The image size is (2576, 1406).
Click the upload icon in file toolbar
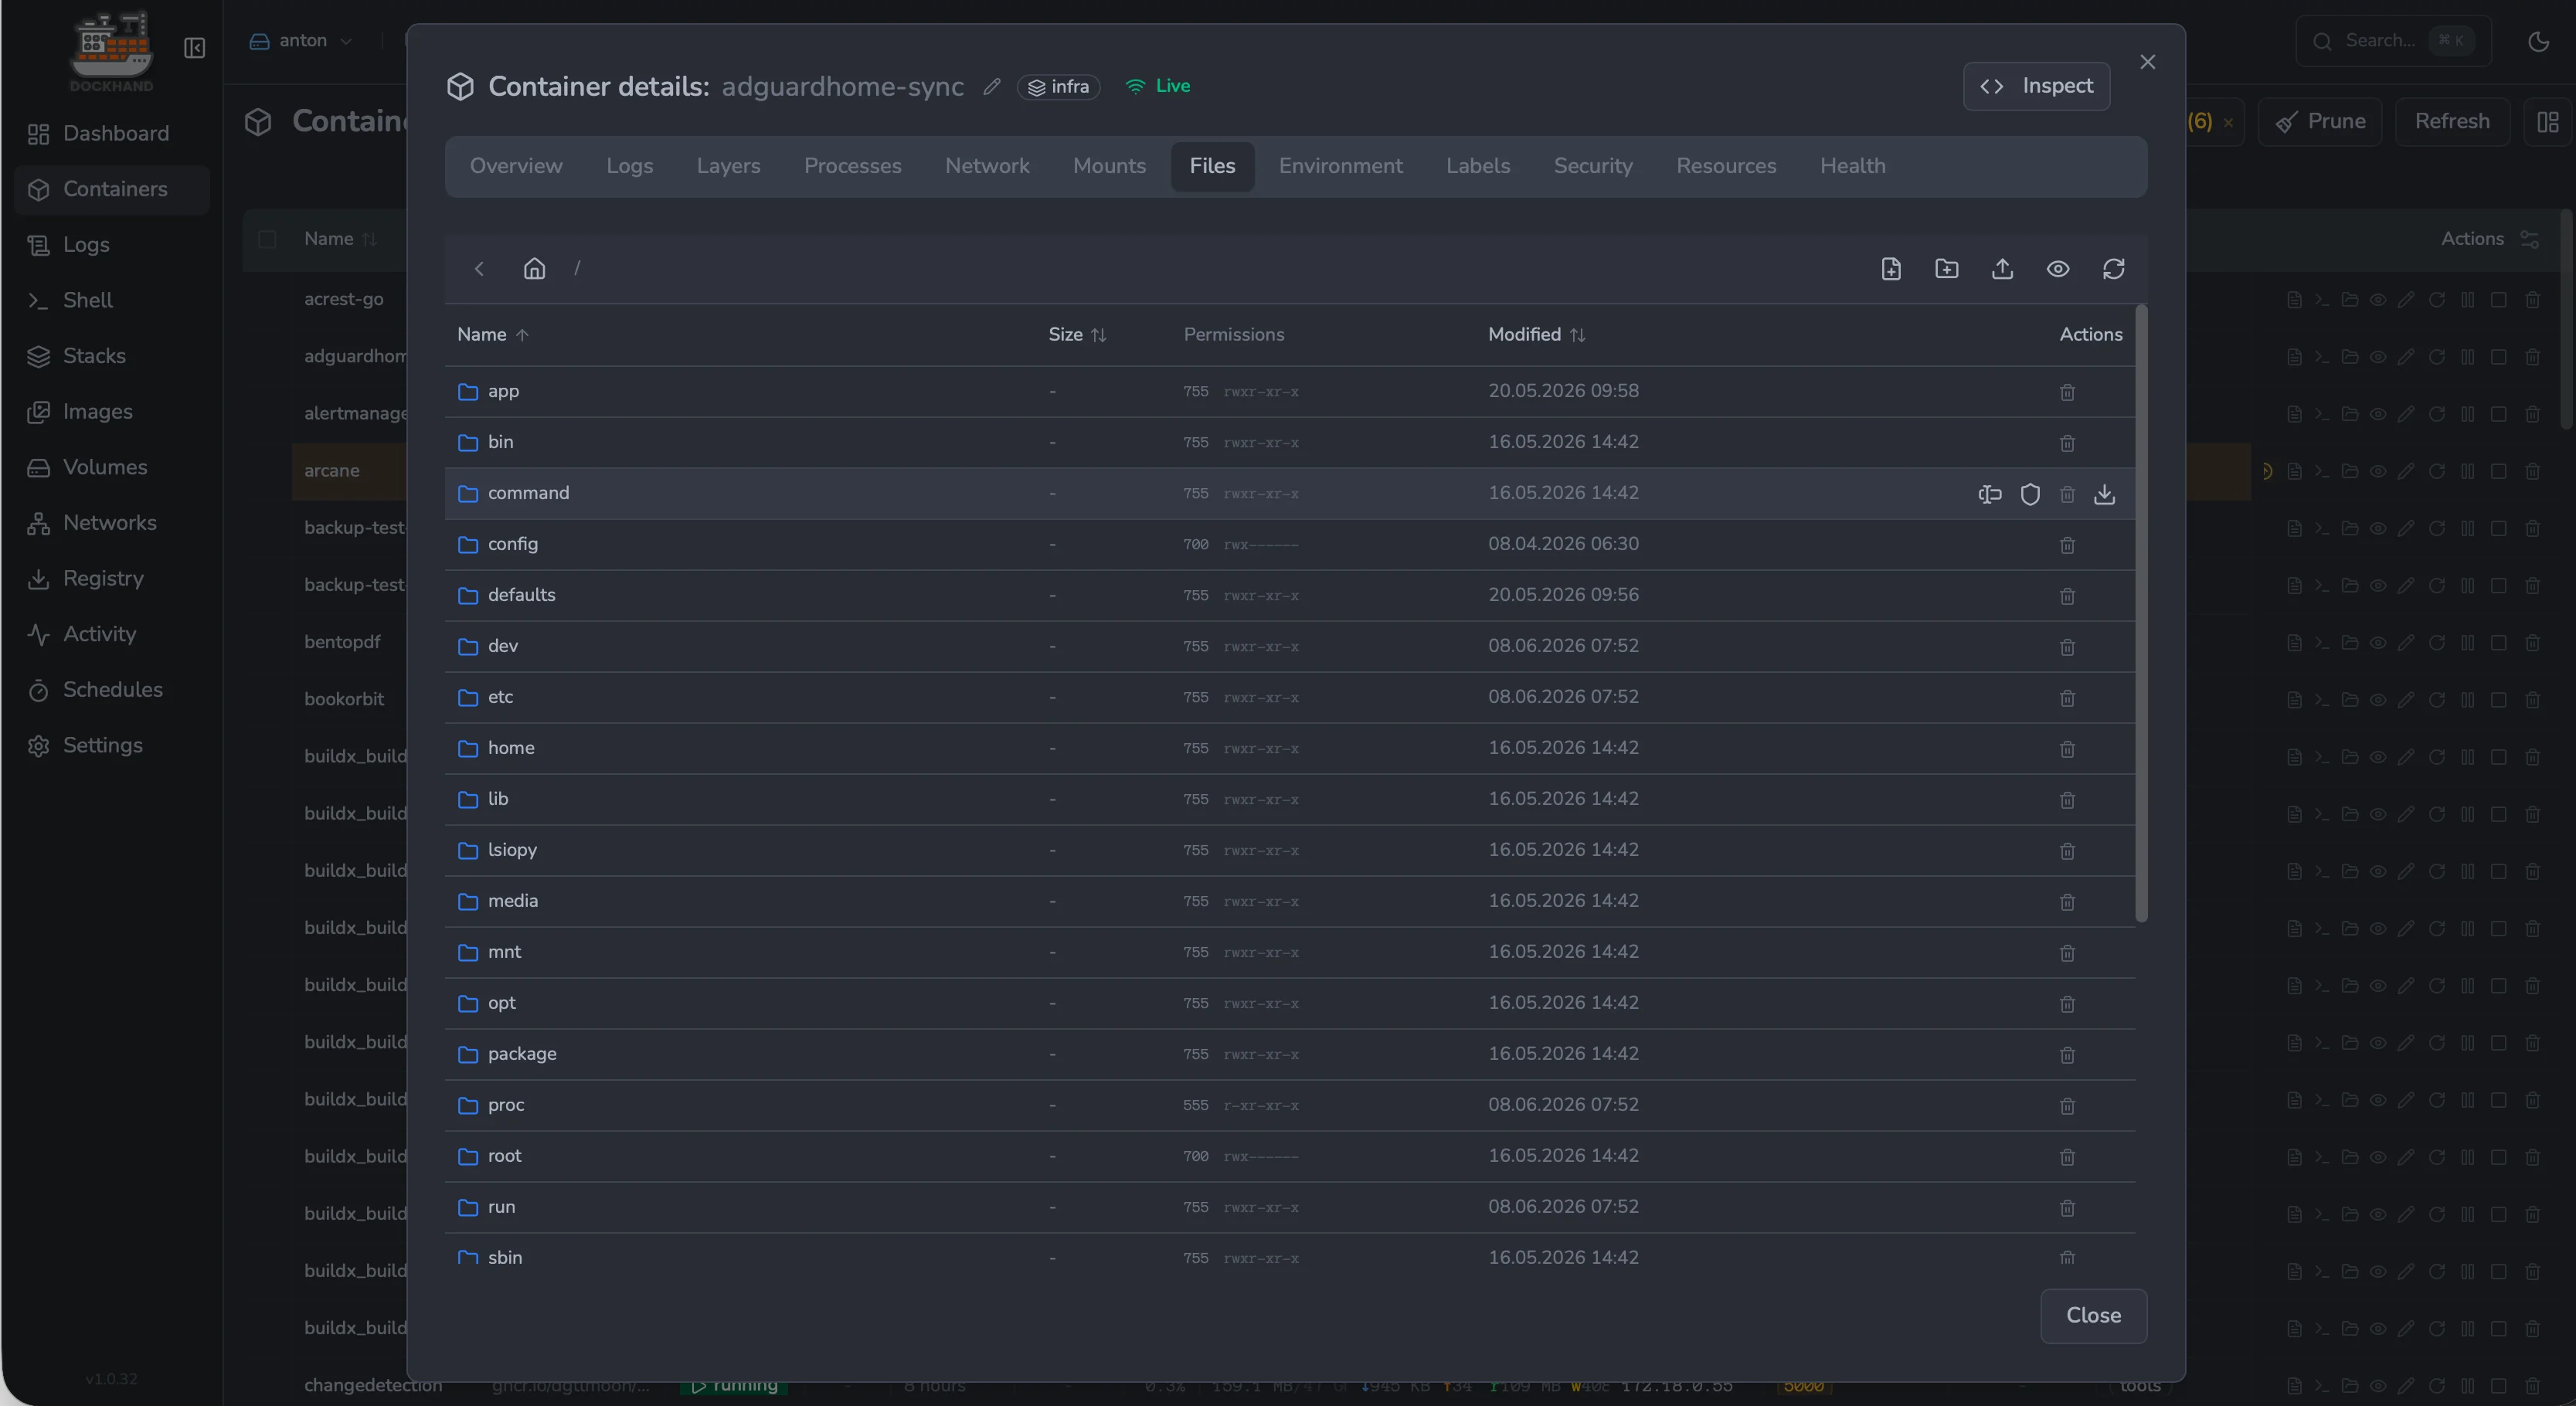click(x=2002, y=269)
